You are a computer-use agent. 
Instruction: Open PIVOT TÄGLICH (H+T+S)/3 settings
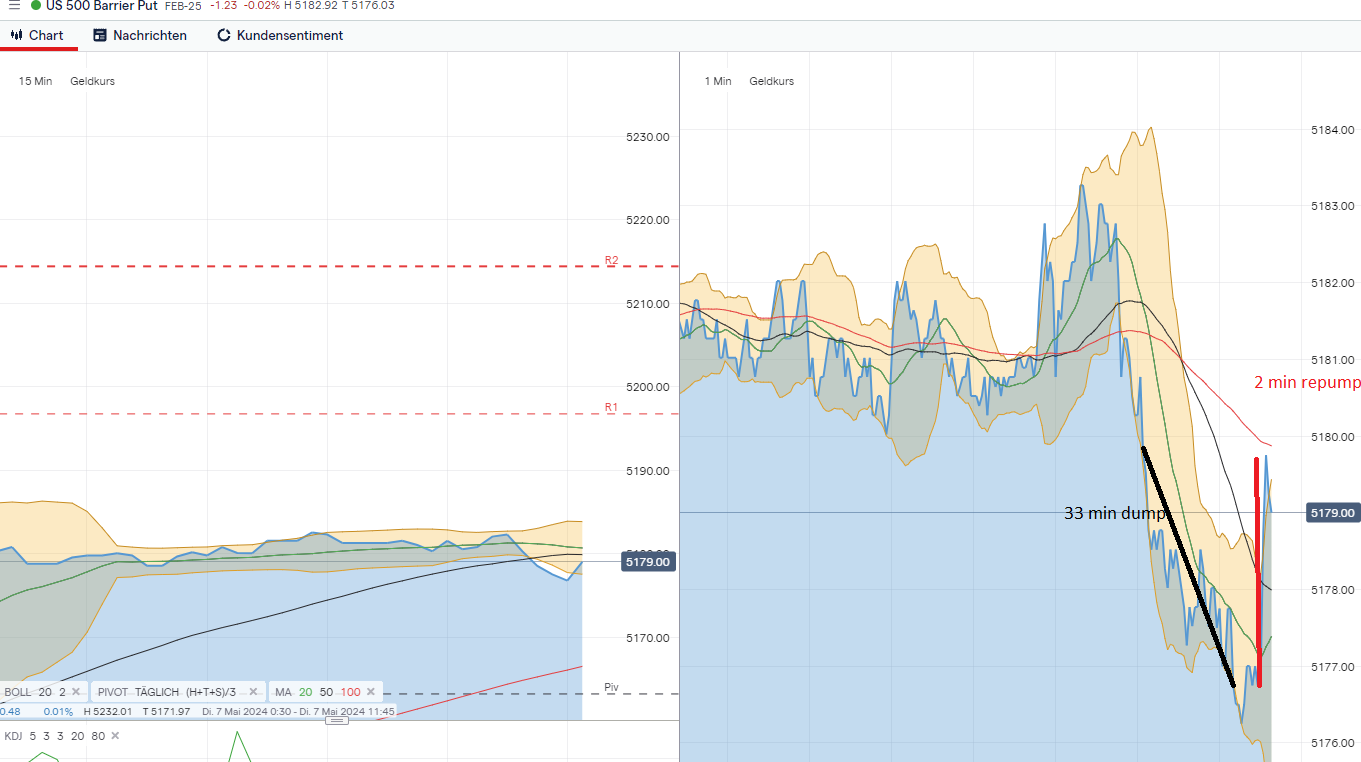pyautogui.click(x=165, y=692)
